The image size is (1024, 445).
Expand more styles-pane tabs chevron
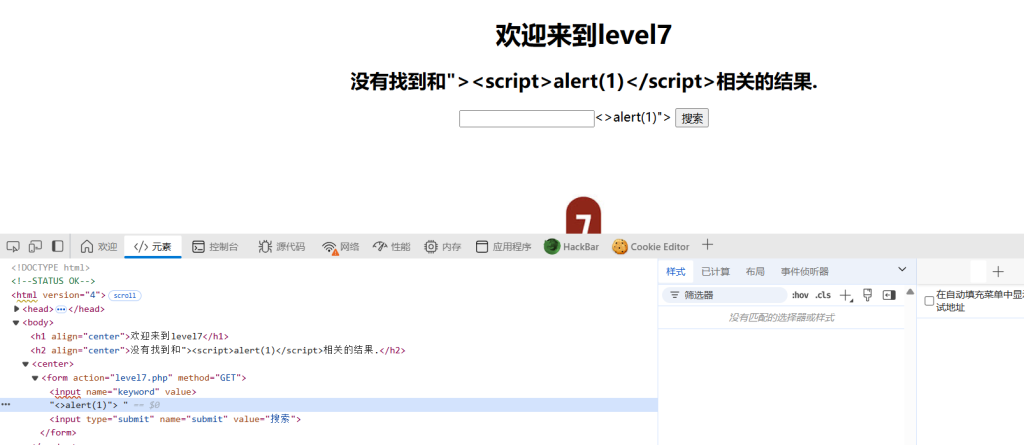click(903, 269)
